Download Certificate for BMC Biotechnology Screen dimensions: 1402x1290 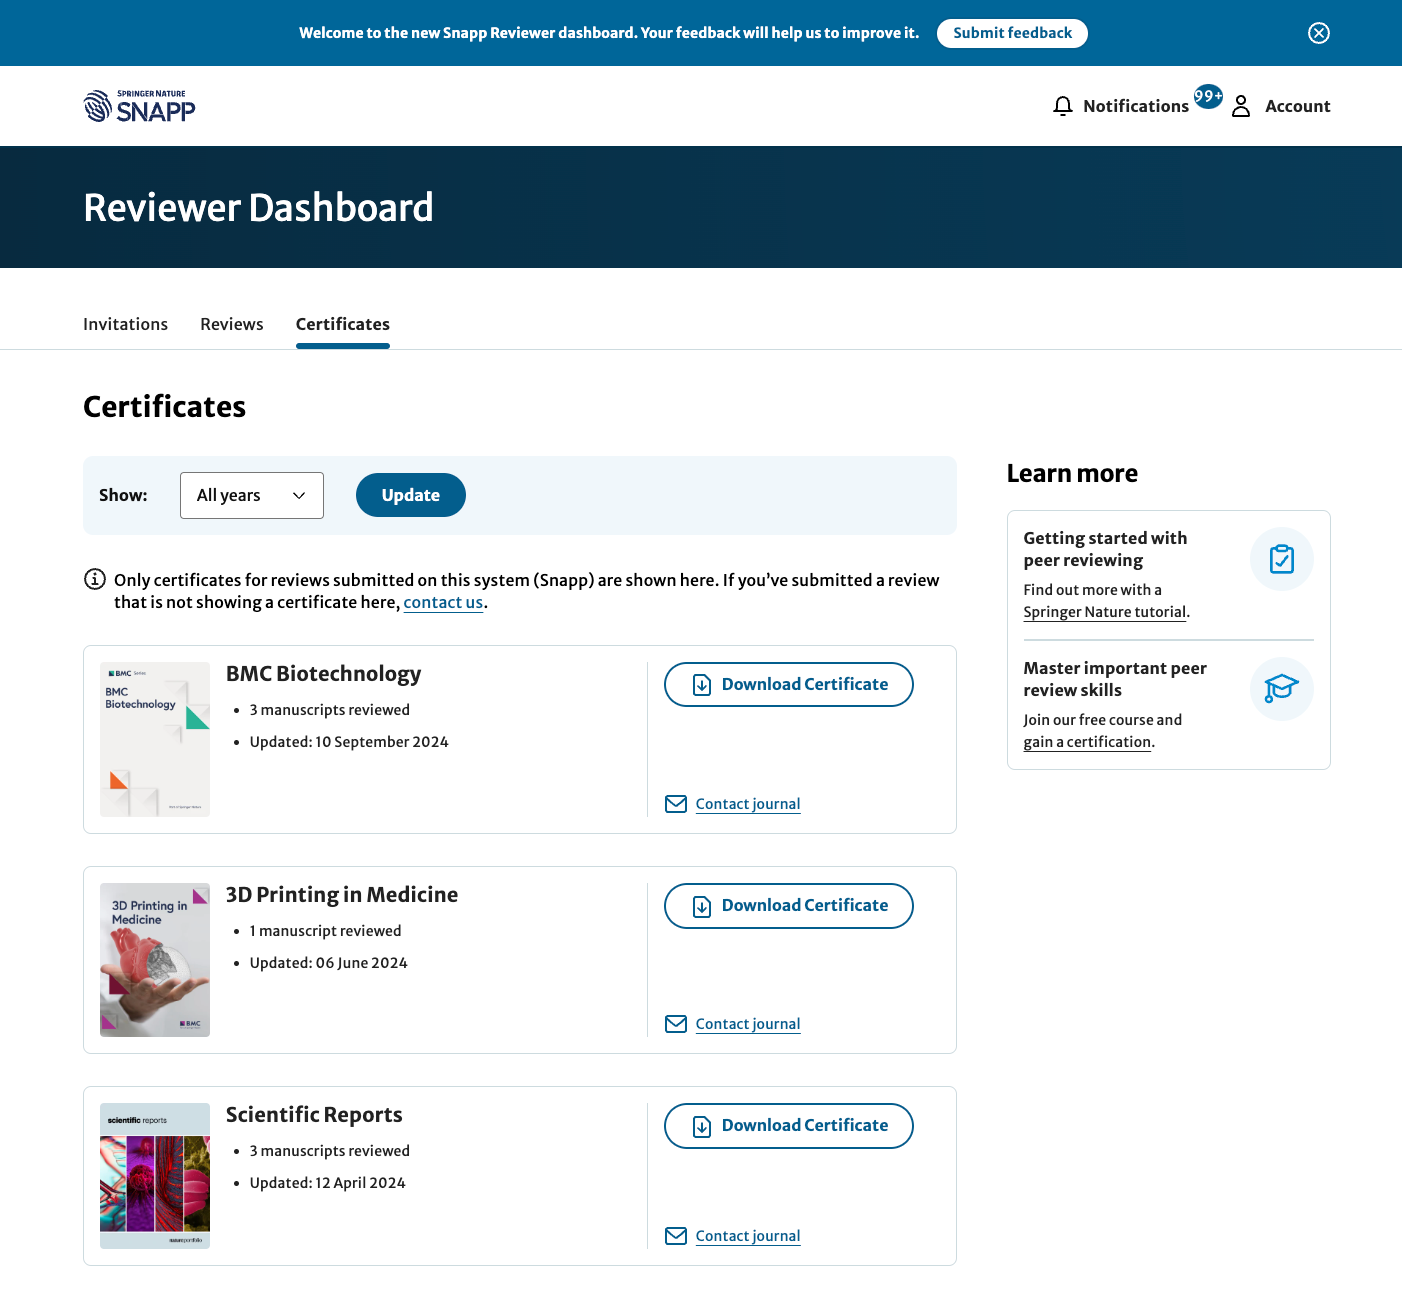(789, 684)
